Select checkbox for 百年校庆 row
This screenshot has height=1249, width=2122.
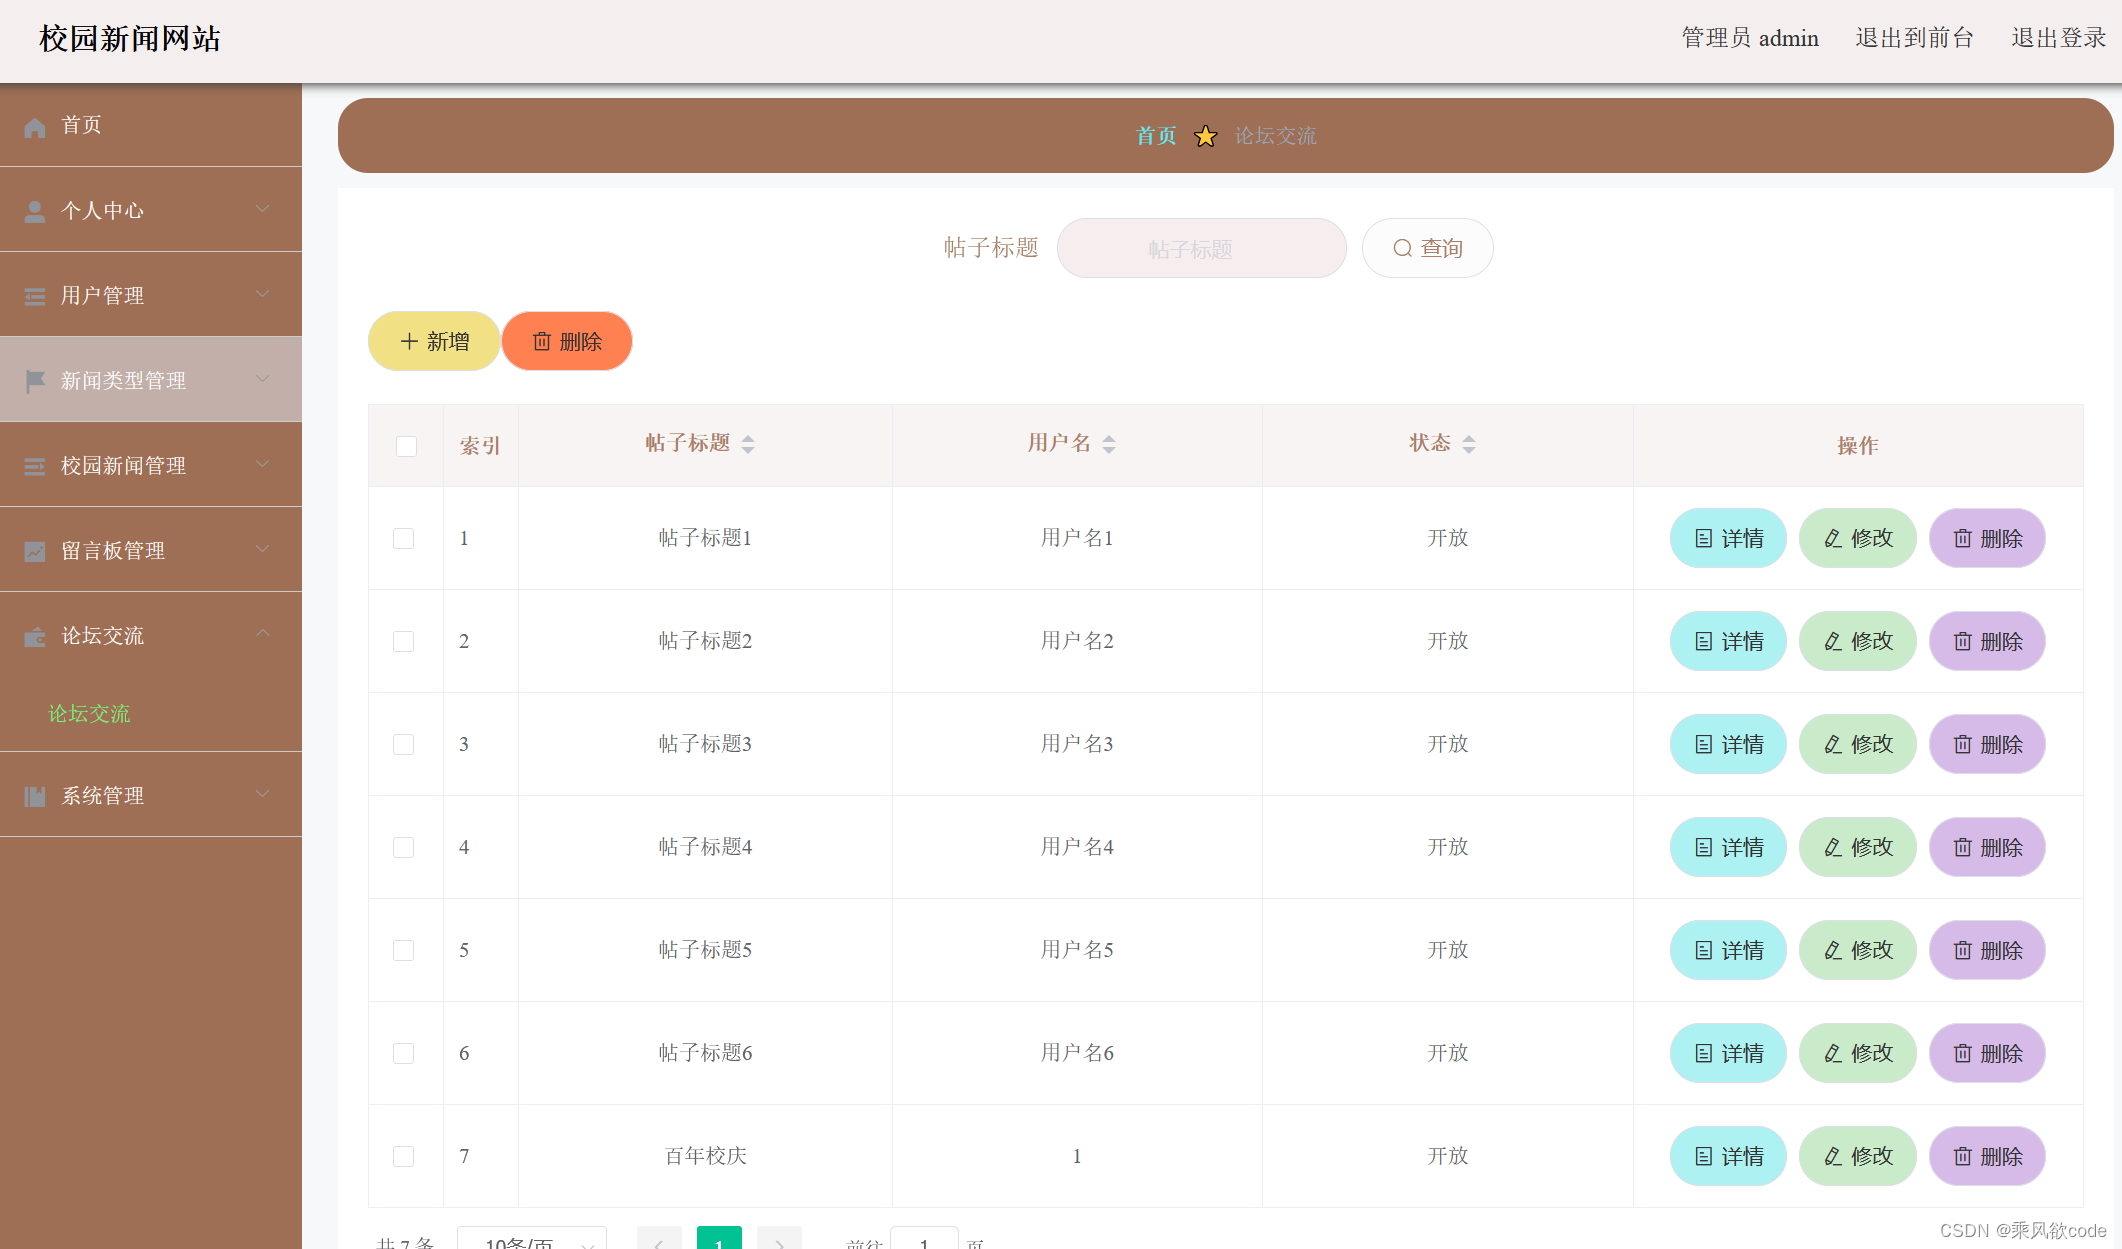click(x=404, y=1156)
